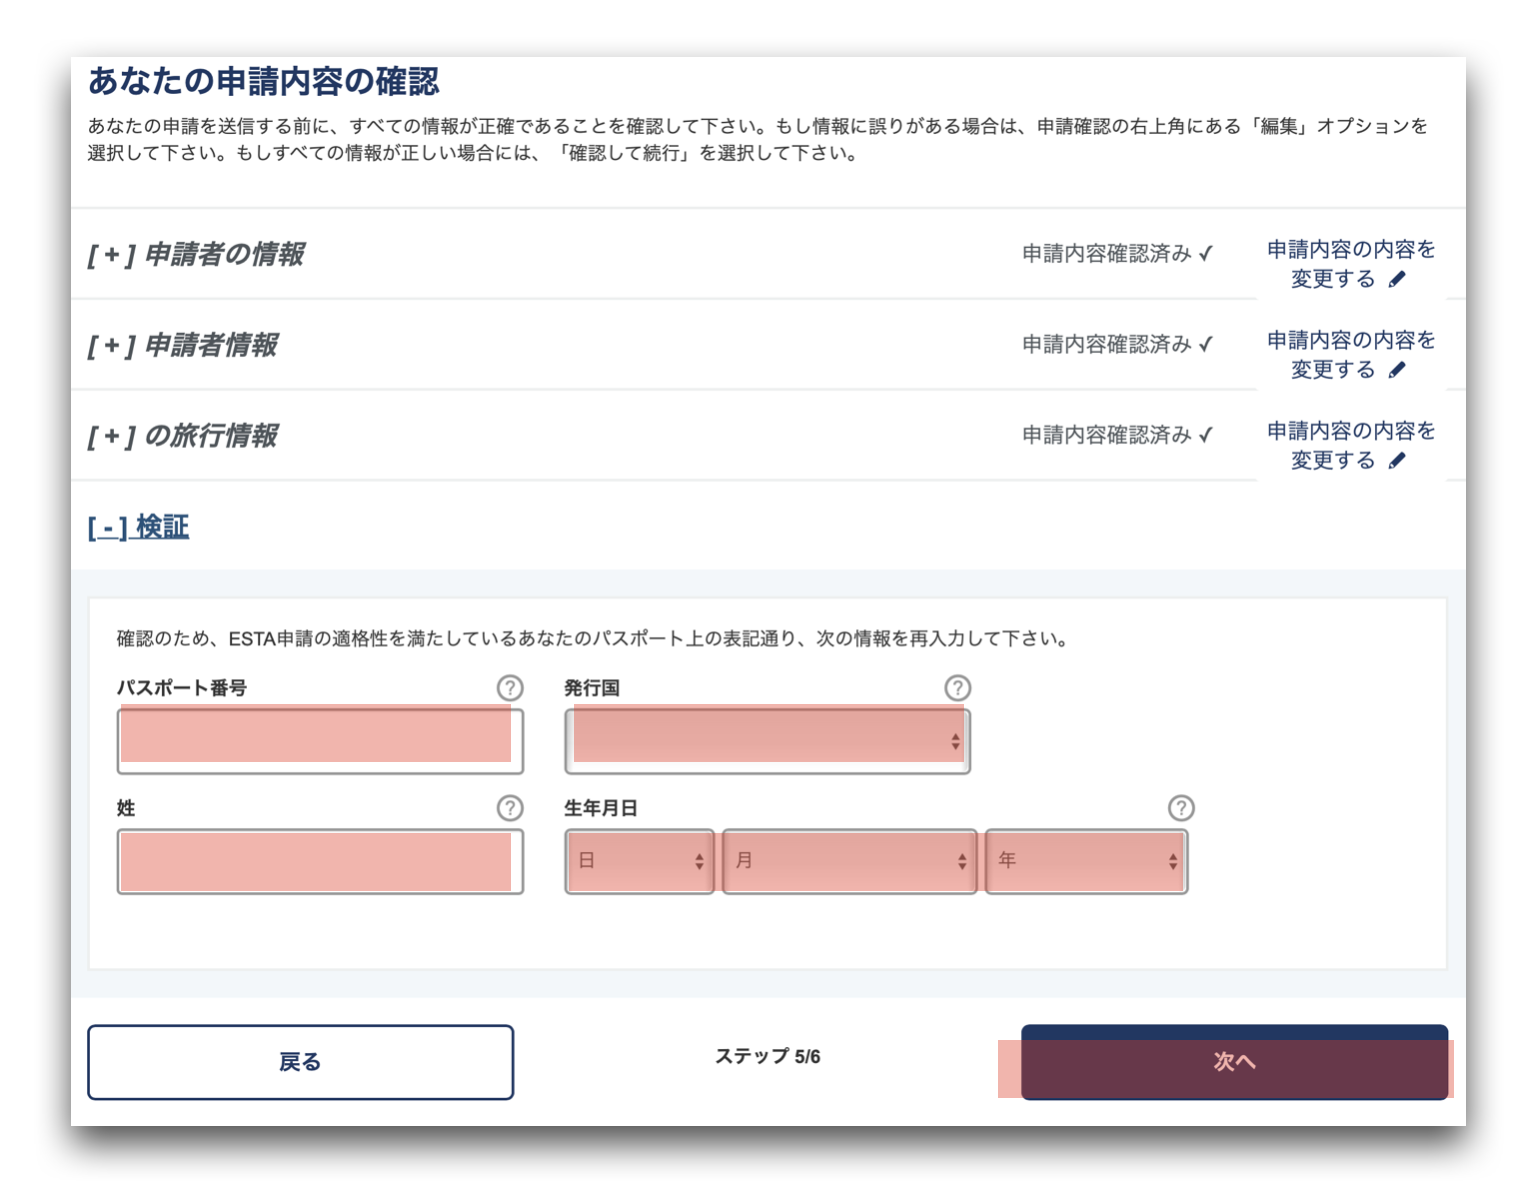
Task: Focus the パスポート番号 input field
Action: coord(320,741)
